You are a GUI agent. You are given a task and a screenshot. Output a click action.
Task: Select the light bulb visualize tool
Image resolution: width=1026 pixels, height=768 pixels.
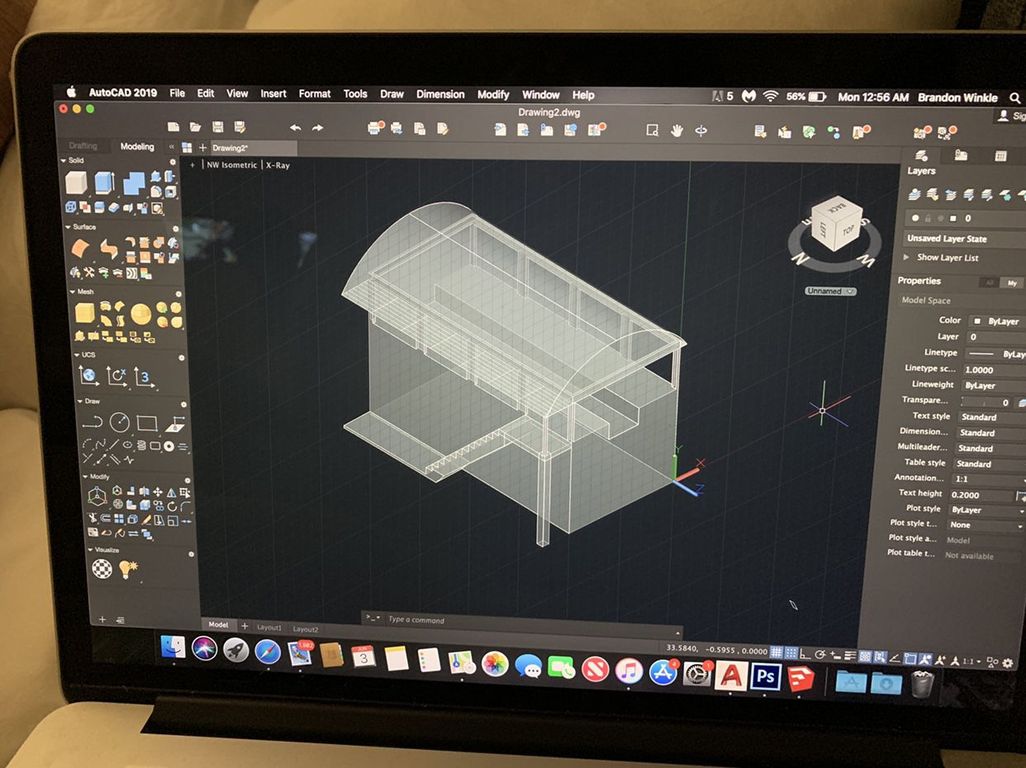pyautogui.click(x=127, y=568)
